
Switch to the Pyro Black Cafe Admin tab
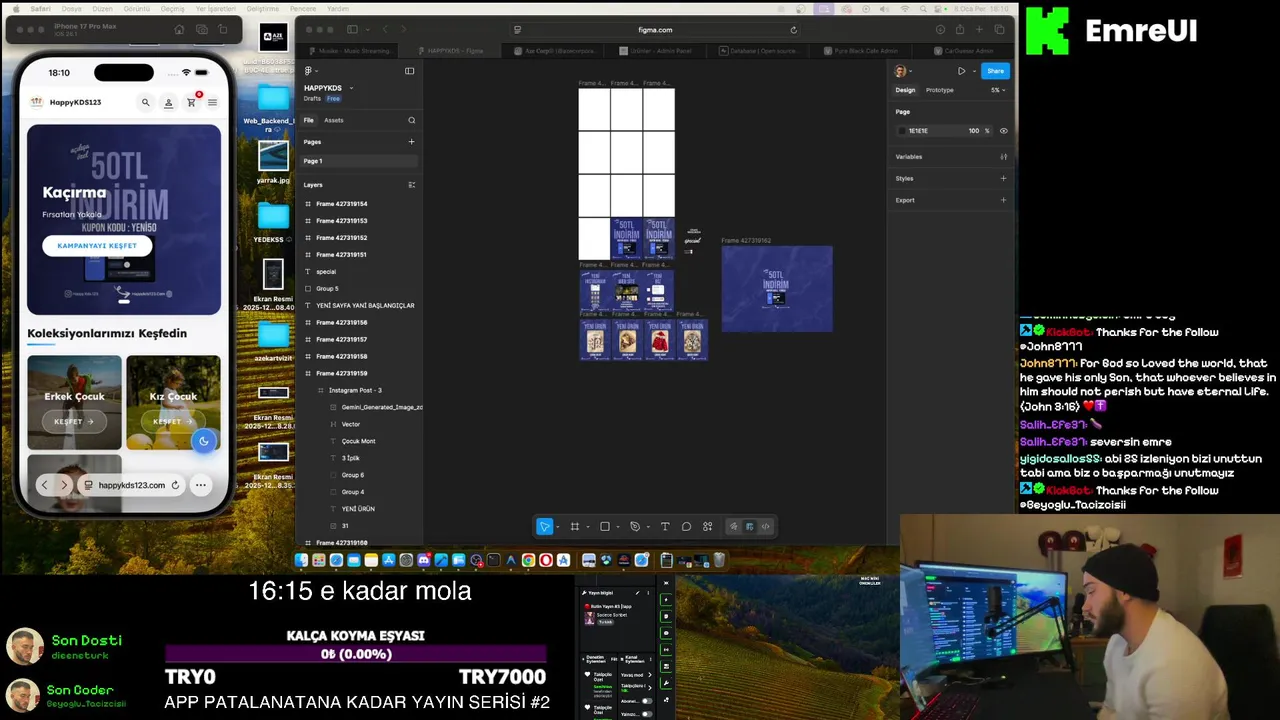coord(858,50)
